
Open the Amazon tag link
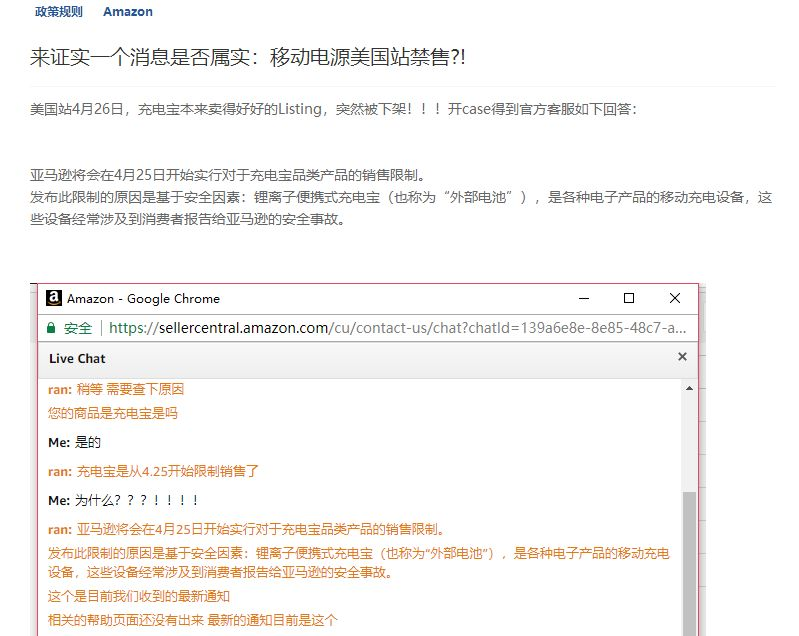tap(127, 11)
